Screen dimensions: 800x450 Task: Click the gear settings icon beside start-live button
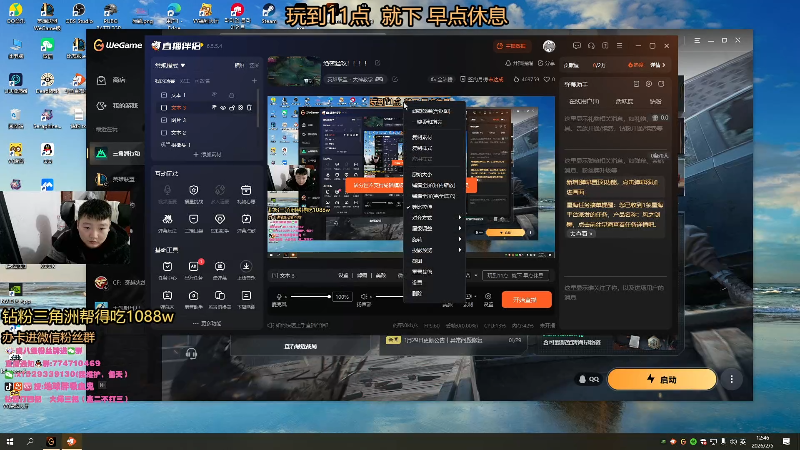click(x=488, y=296)
